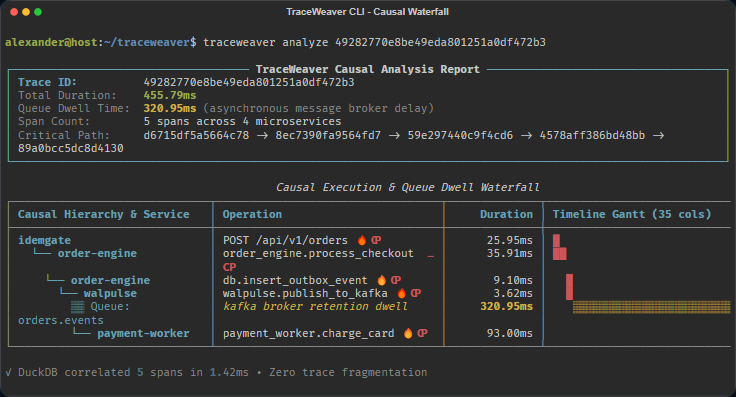Click the Causal Execution & Queue Dwell Waterfall caption
The image size is (736, 397).
[407, 187]
